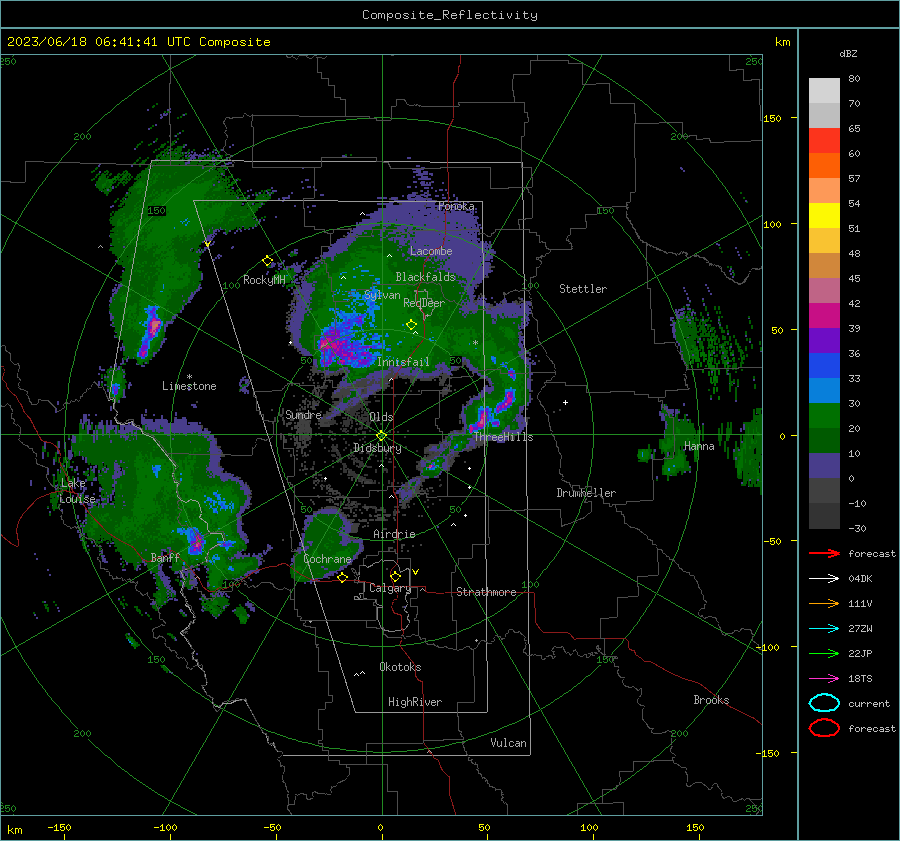The image size is (900, 841).
Task: Click the ThreeHills label
Action: click(x=503, y=437)
